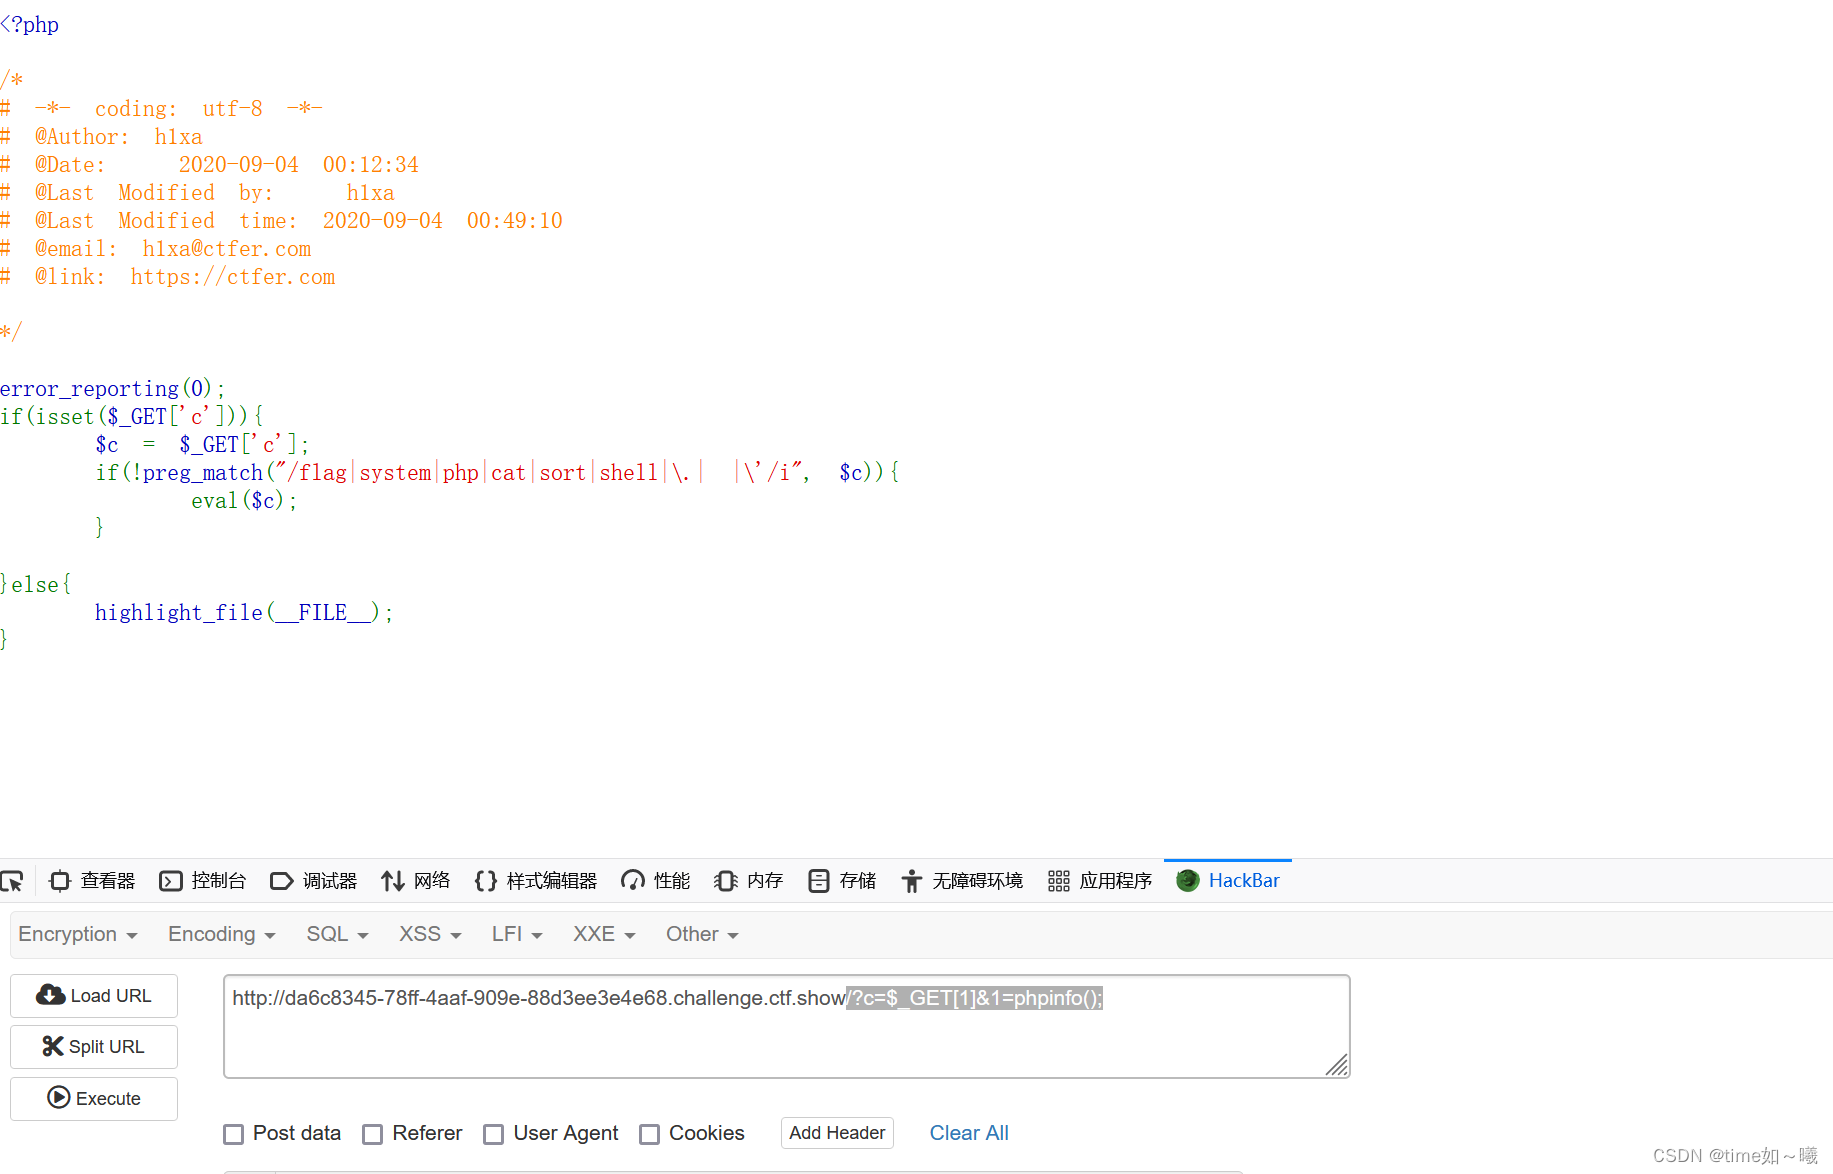Click the Execute button label
Image resolution: width=1833 pixels, height=1174 pixels.
[x=108, y=1099]
